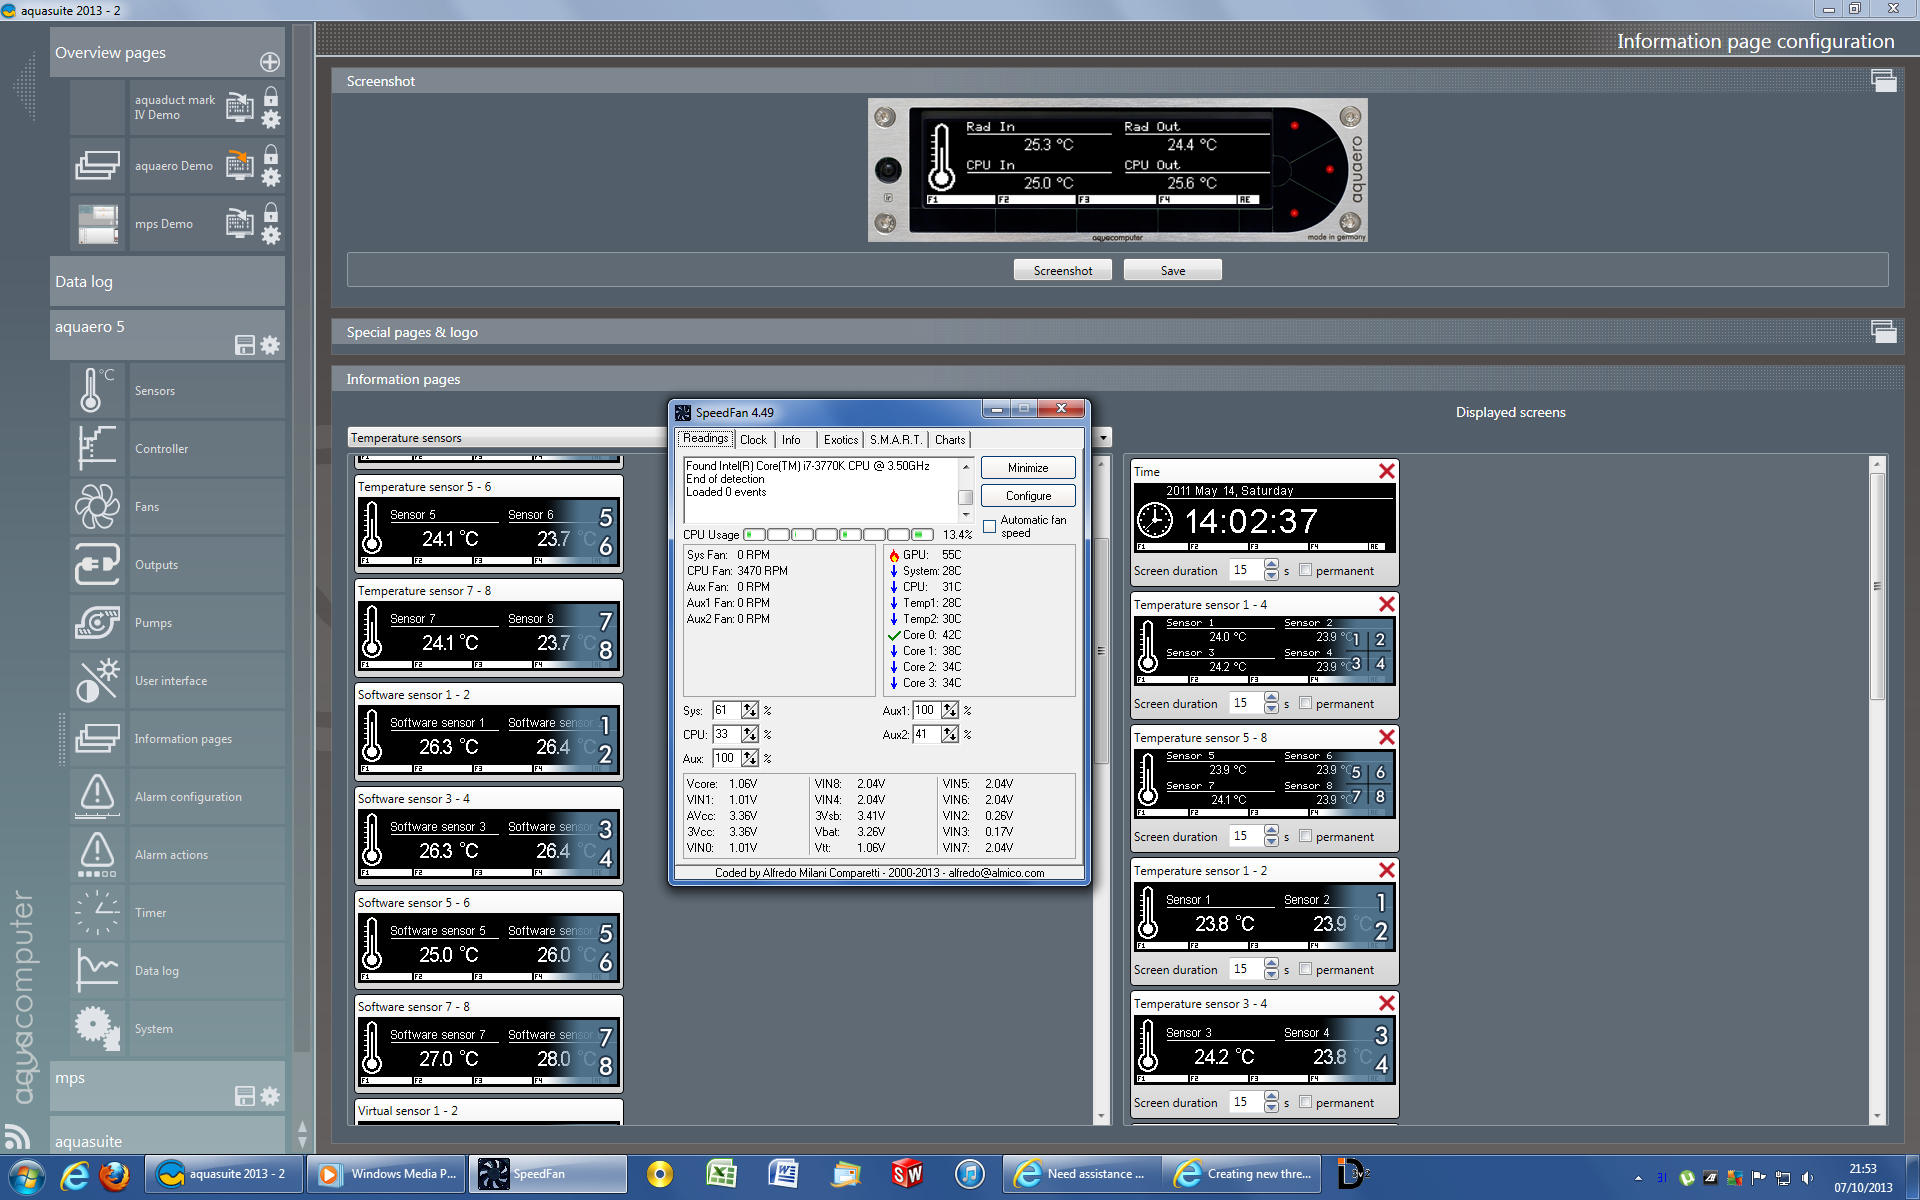
Task: Toggle permanent for Temperature sensor 1 - 4
Action: coord(1305,703)
